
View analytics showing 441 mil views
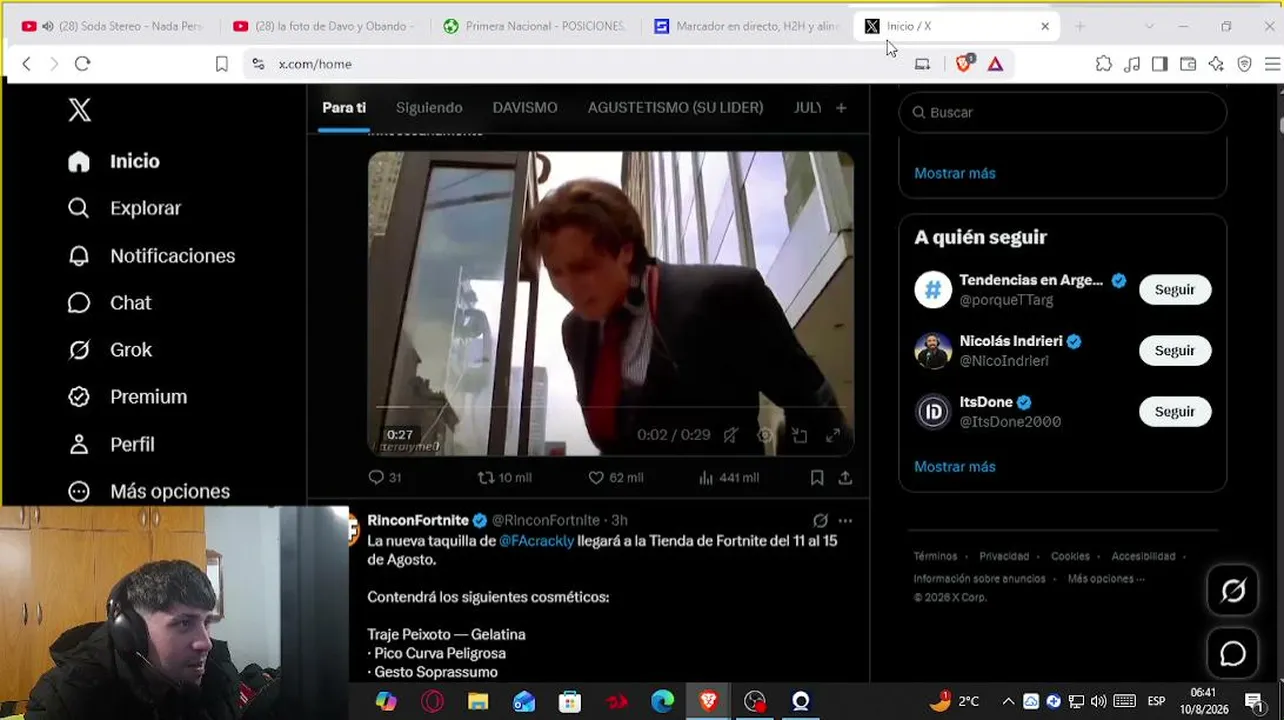tap(728, 478)
